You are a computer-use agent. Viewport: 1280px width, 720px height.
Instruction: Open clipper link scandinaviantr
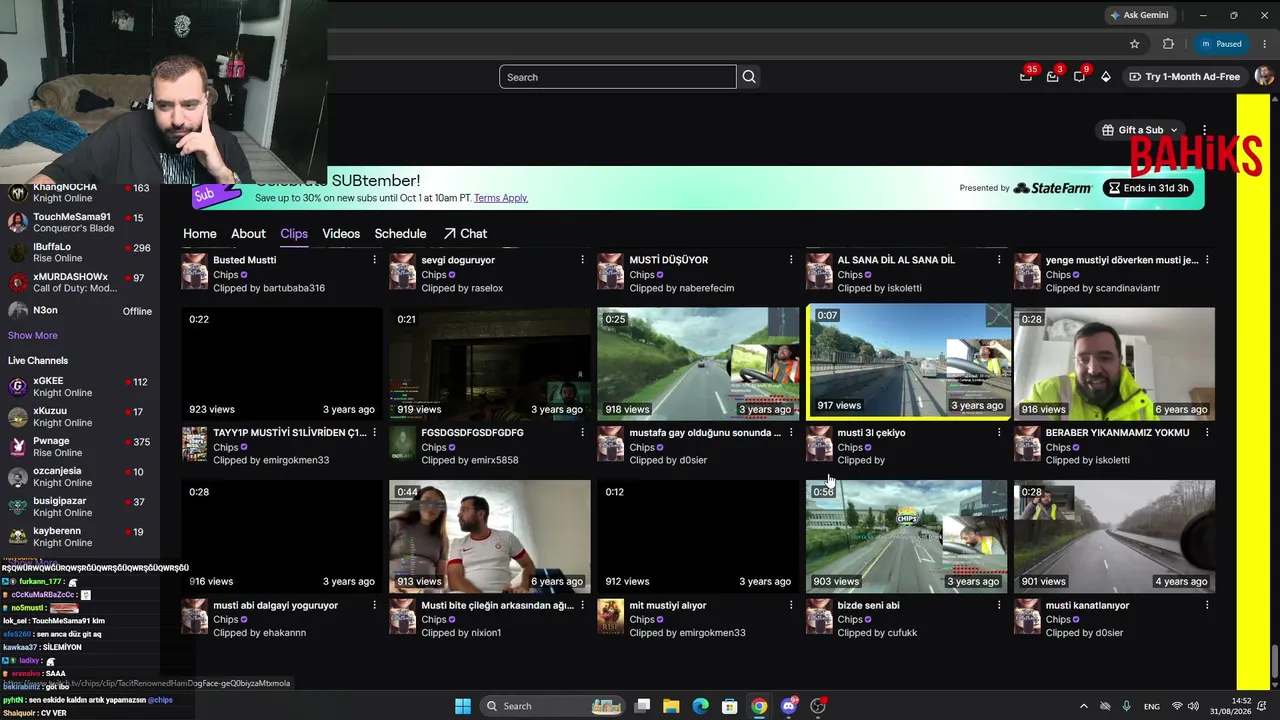[x=1128, y=288]
